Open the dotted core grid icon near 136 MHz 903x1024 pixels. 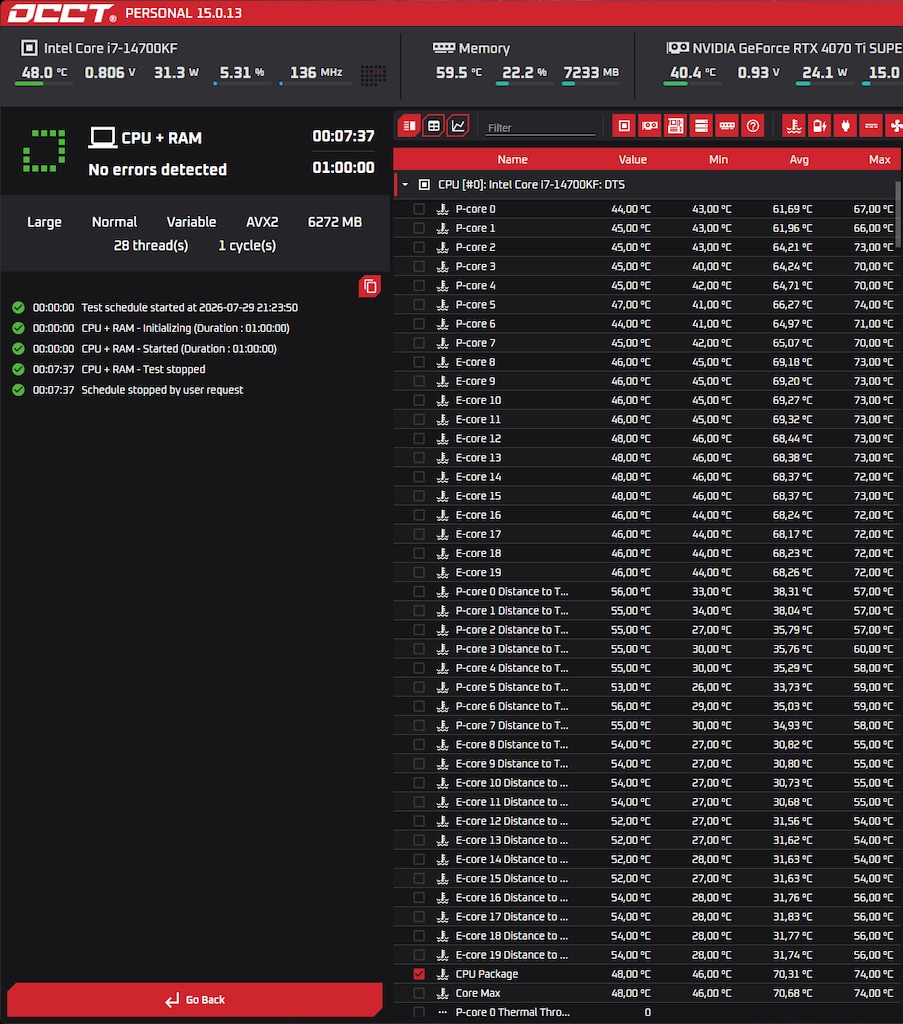tap(373, 74)
